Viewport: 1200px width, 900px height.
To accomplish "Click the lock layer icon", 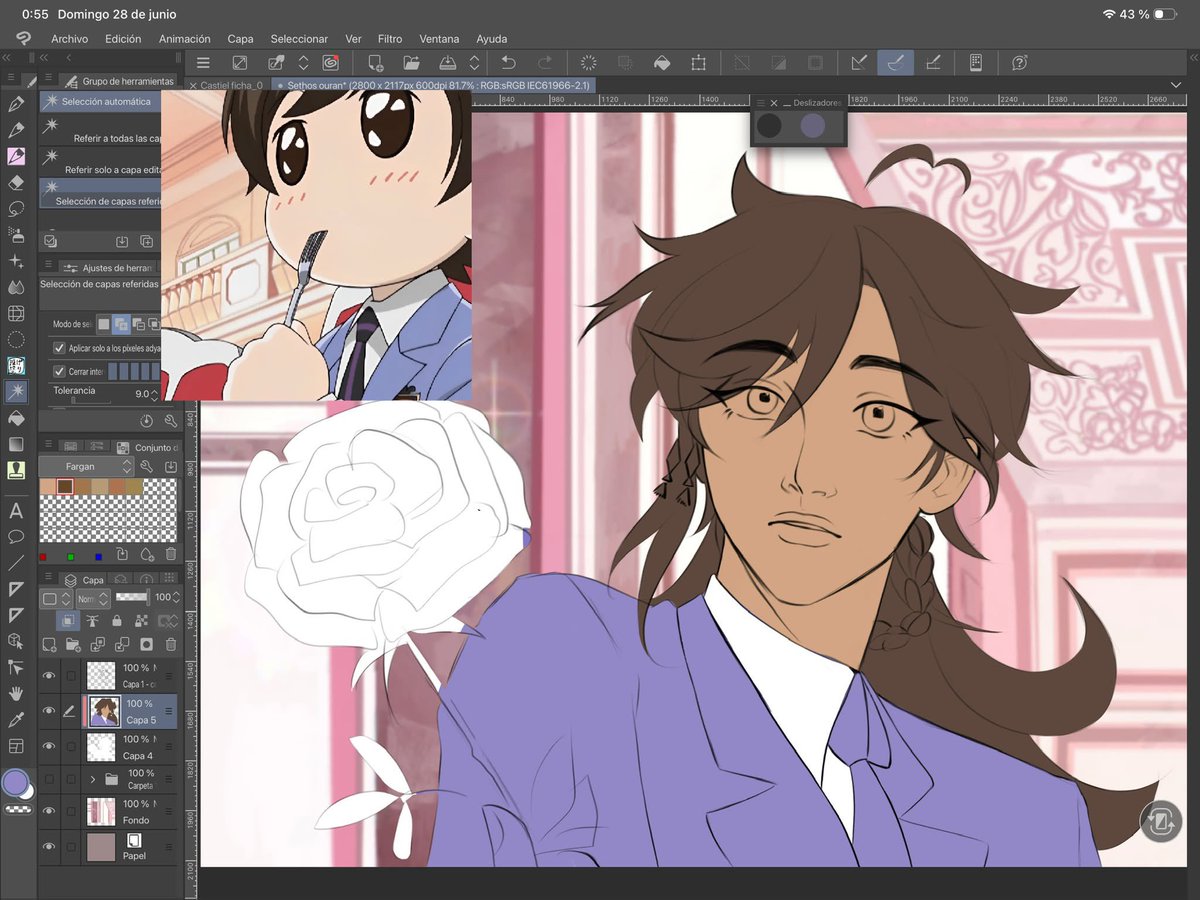I will (118, 621).
